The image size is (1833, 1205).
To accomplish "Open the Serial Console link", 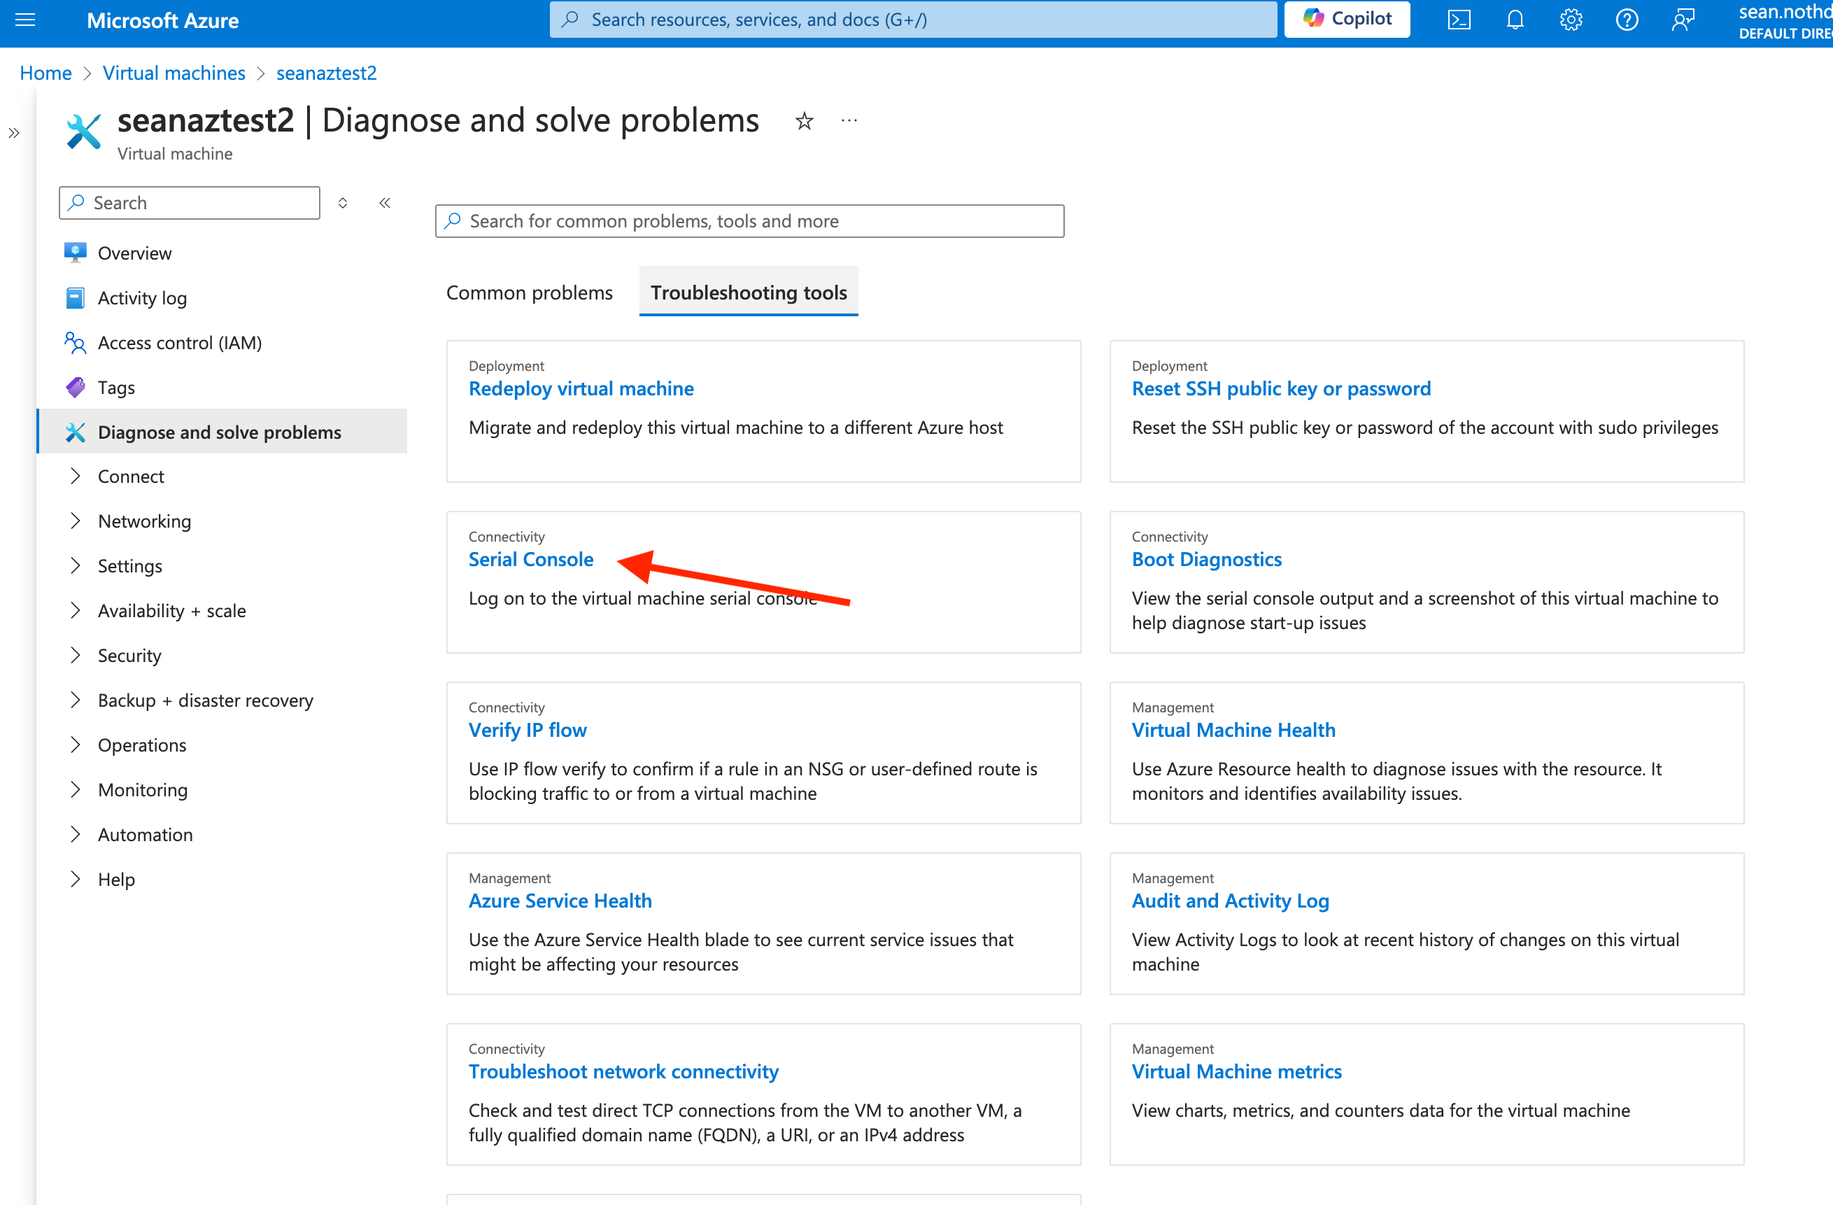I will click(x=531, y=559).
